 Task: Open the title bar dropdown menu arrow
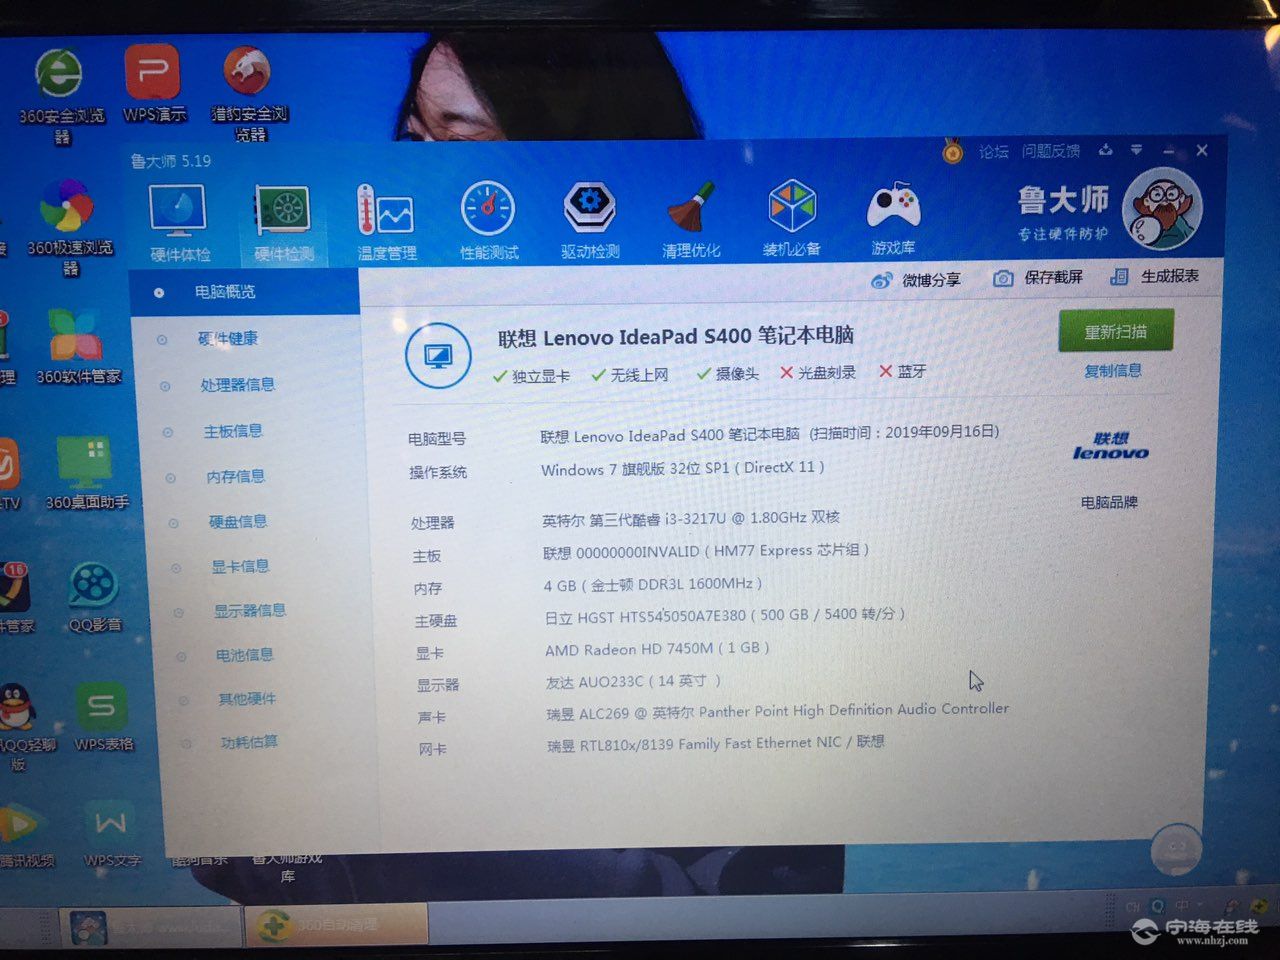click(1136, 150)
